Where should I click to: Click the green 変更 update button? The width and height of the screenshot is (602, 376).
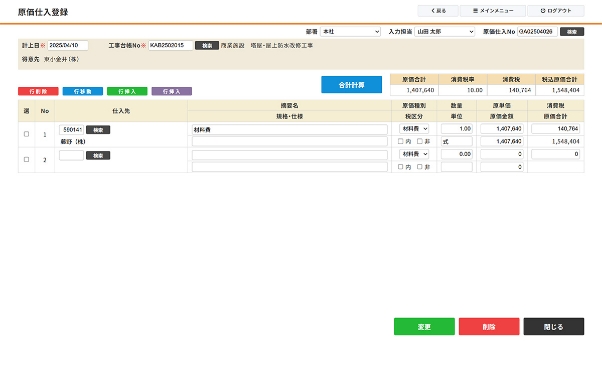click(x=424, y=326)
